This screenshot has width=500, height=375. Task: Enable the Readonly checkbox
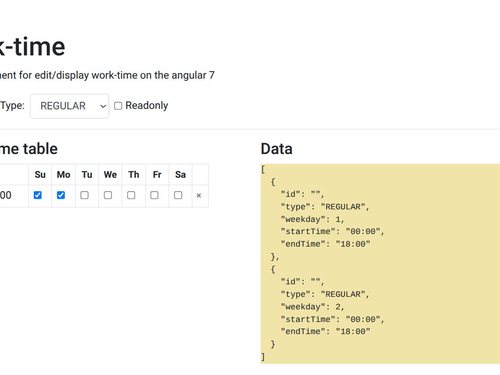118,106
